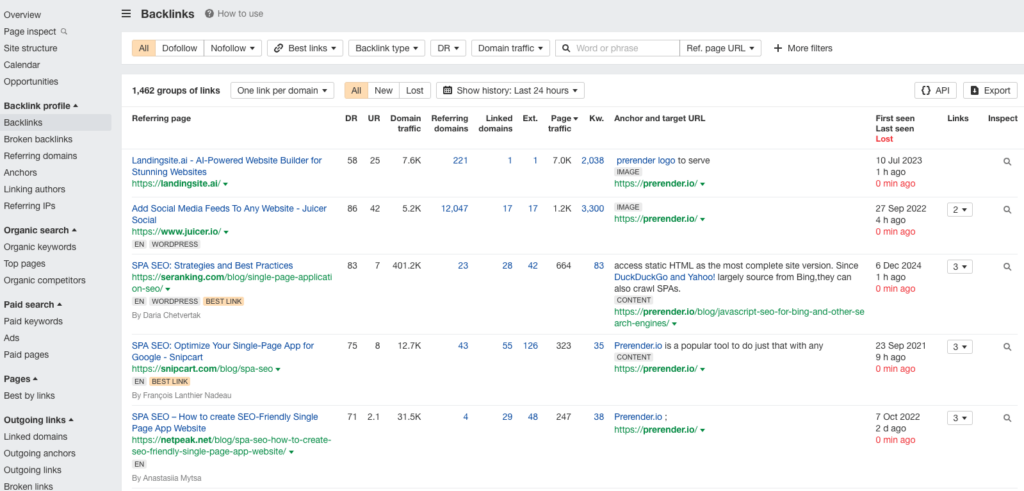Collapse the Pages sidebar section
1024x491 pixels.
click(x=20, y=379)
